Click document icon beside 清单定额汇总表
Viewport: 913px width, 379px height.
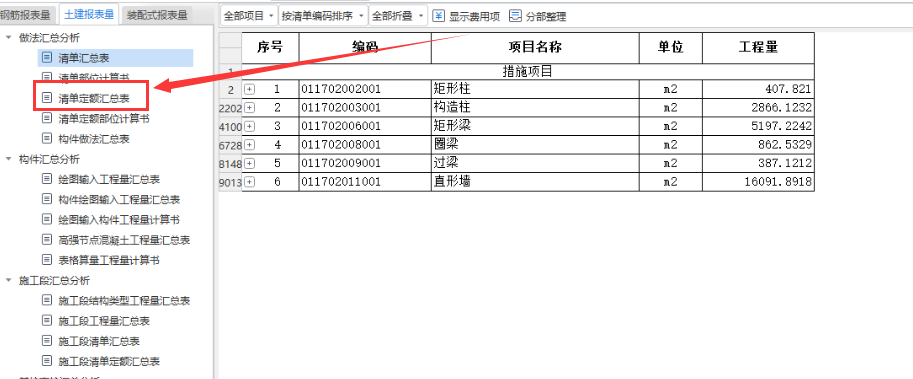(47, 98)
